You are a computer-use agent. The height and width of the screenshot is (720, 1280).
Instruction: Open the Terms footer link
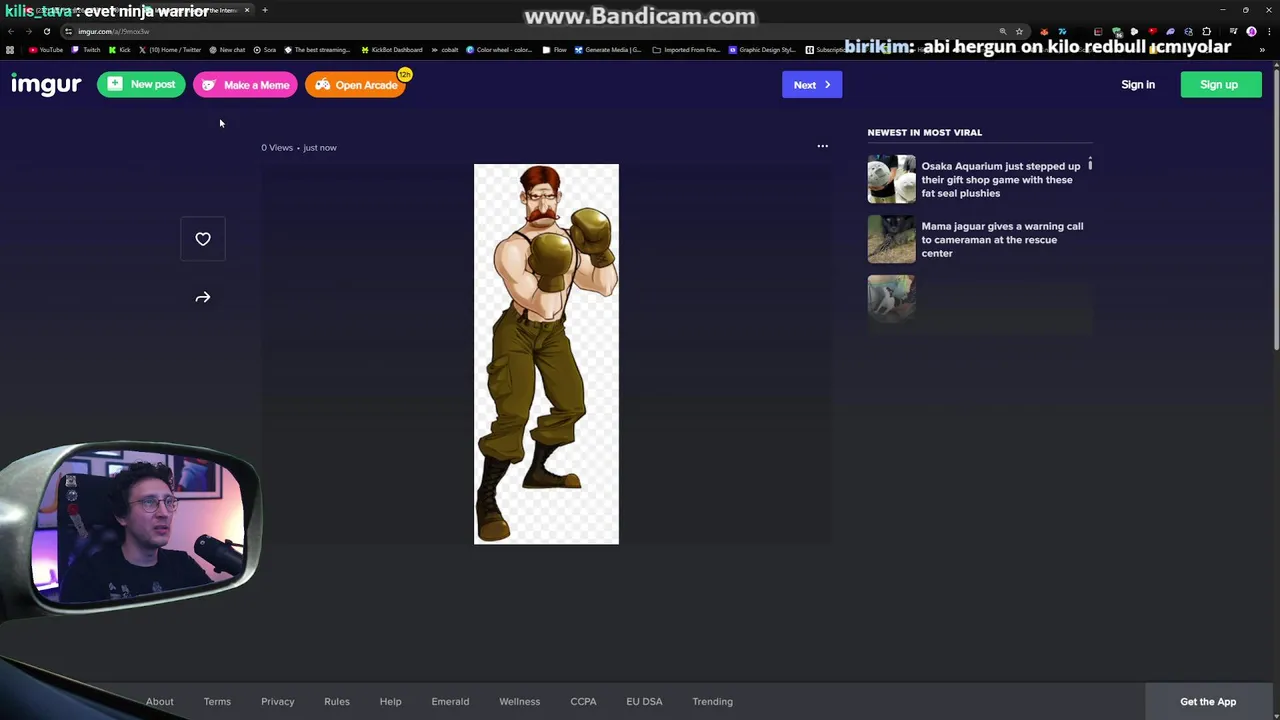tap(217, 702)
